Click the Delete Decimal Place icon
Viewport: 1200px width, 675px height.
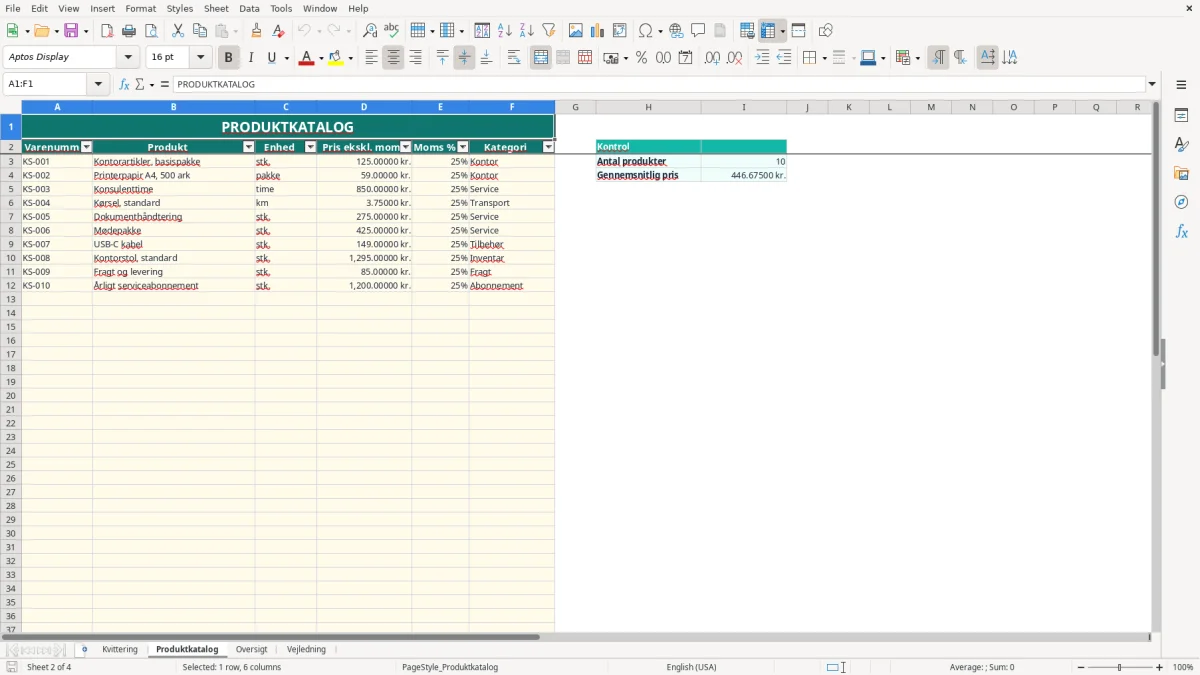tap(734, 58)
